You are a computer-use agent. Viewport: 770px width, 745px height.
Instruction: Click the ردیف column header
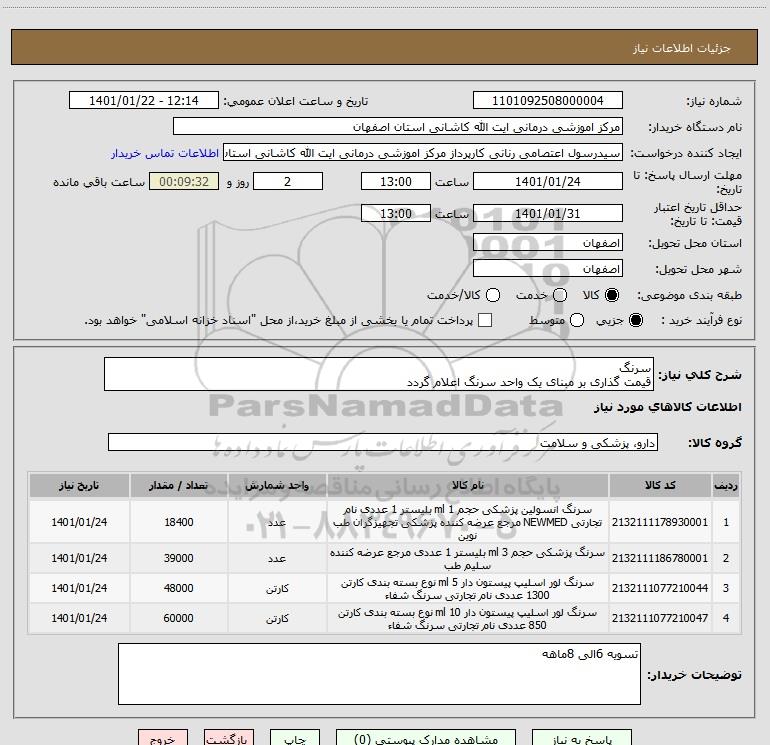(726, 486)
